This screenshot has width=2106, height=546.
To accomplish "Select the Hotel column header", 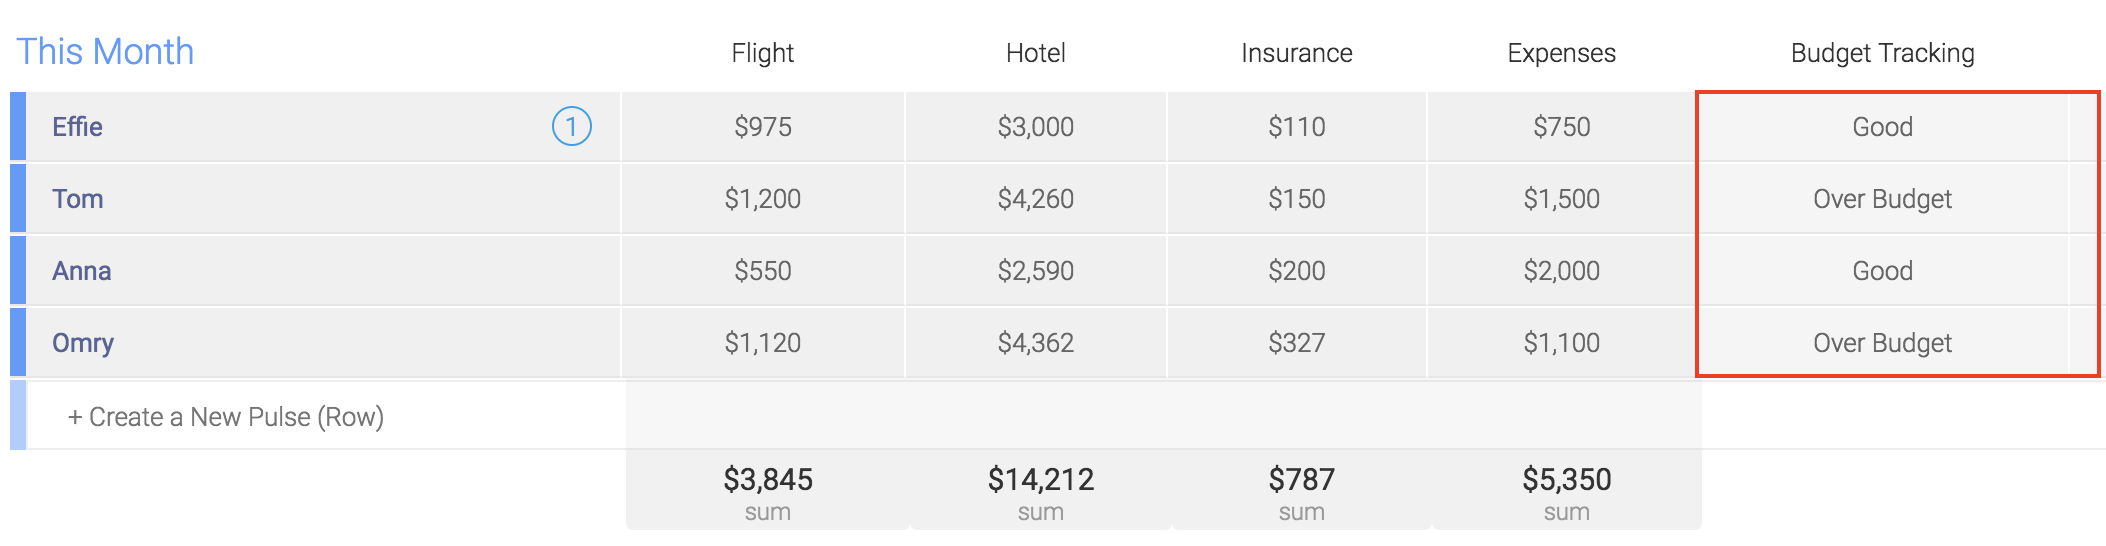I will pos(1035,53).
